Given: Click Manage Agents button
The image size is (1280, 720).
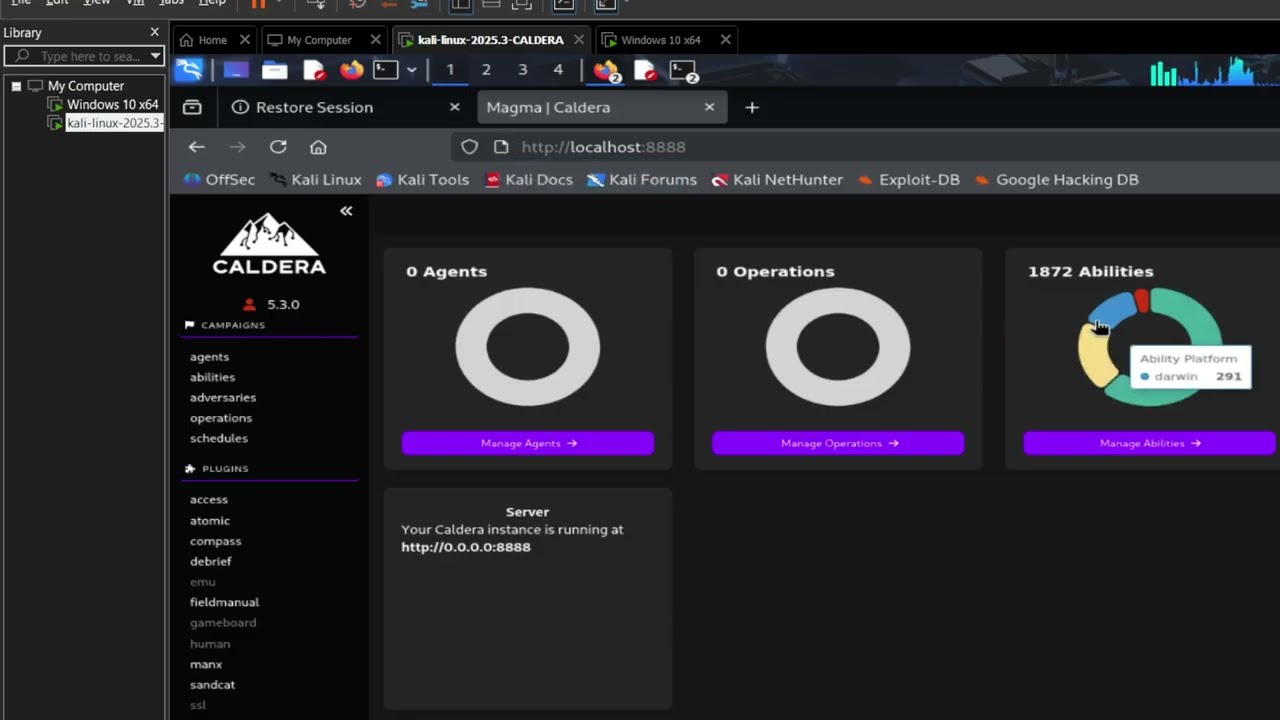Looking at the screenshot, I should [528, 443].
